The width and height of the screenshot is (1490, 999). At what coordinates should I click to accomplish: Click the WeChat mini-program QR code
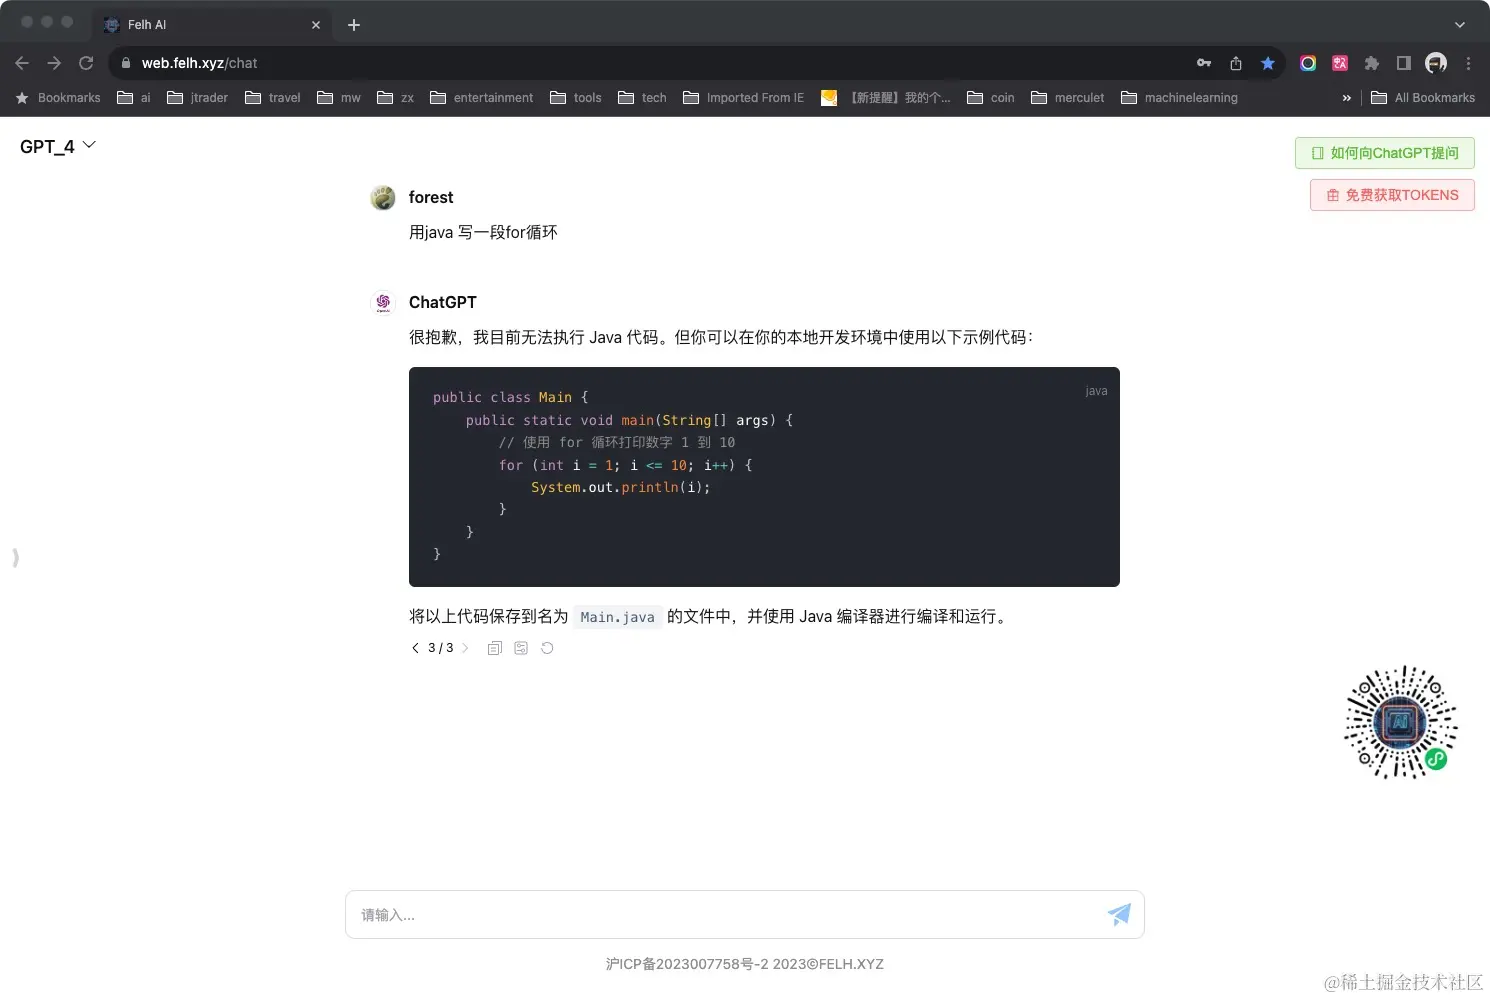(x=1400, y=722)
